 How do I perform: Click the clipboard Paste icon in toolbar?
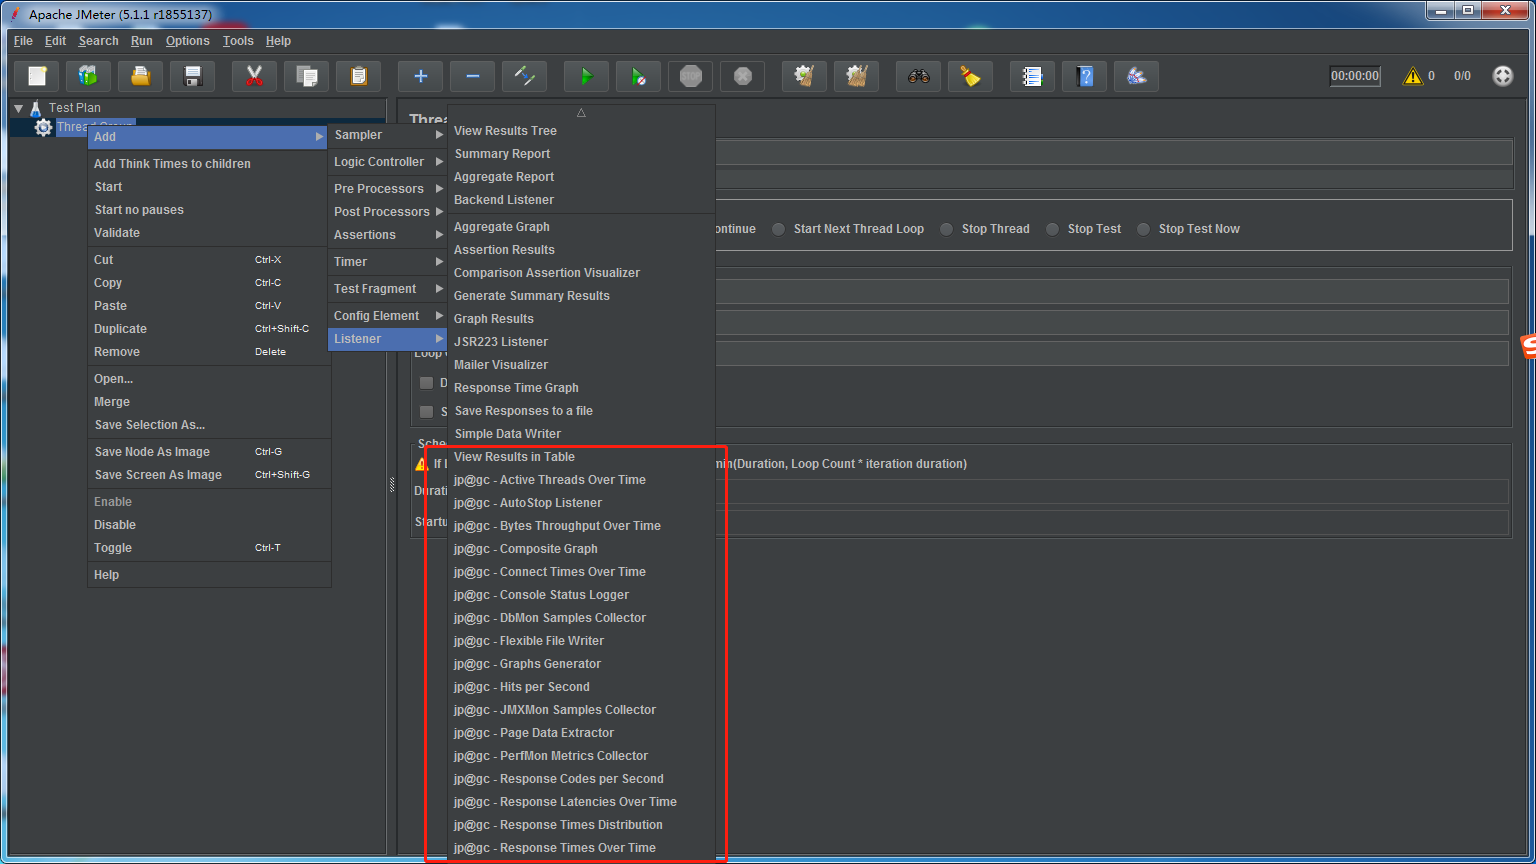pos(359,76)
